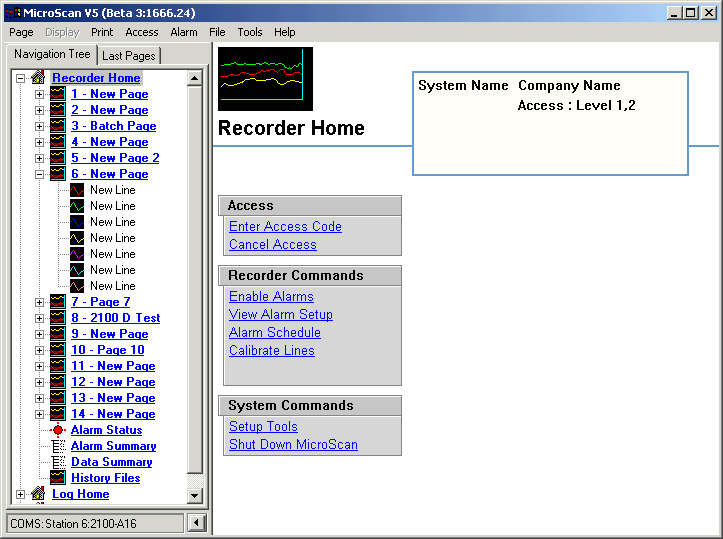Open the Tools menu
This screenshot has height=539, width=723.
(250, 32)
